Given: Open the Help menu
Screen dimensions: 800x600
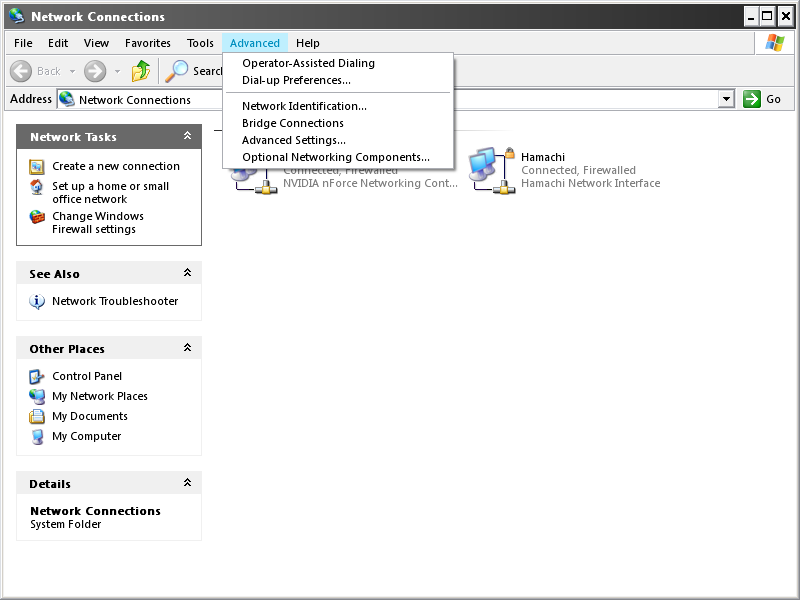Looking at the screenshot, I should [x=308, y=43].
